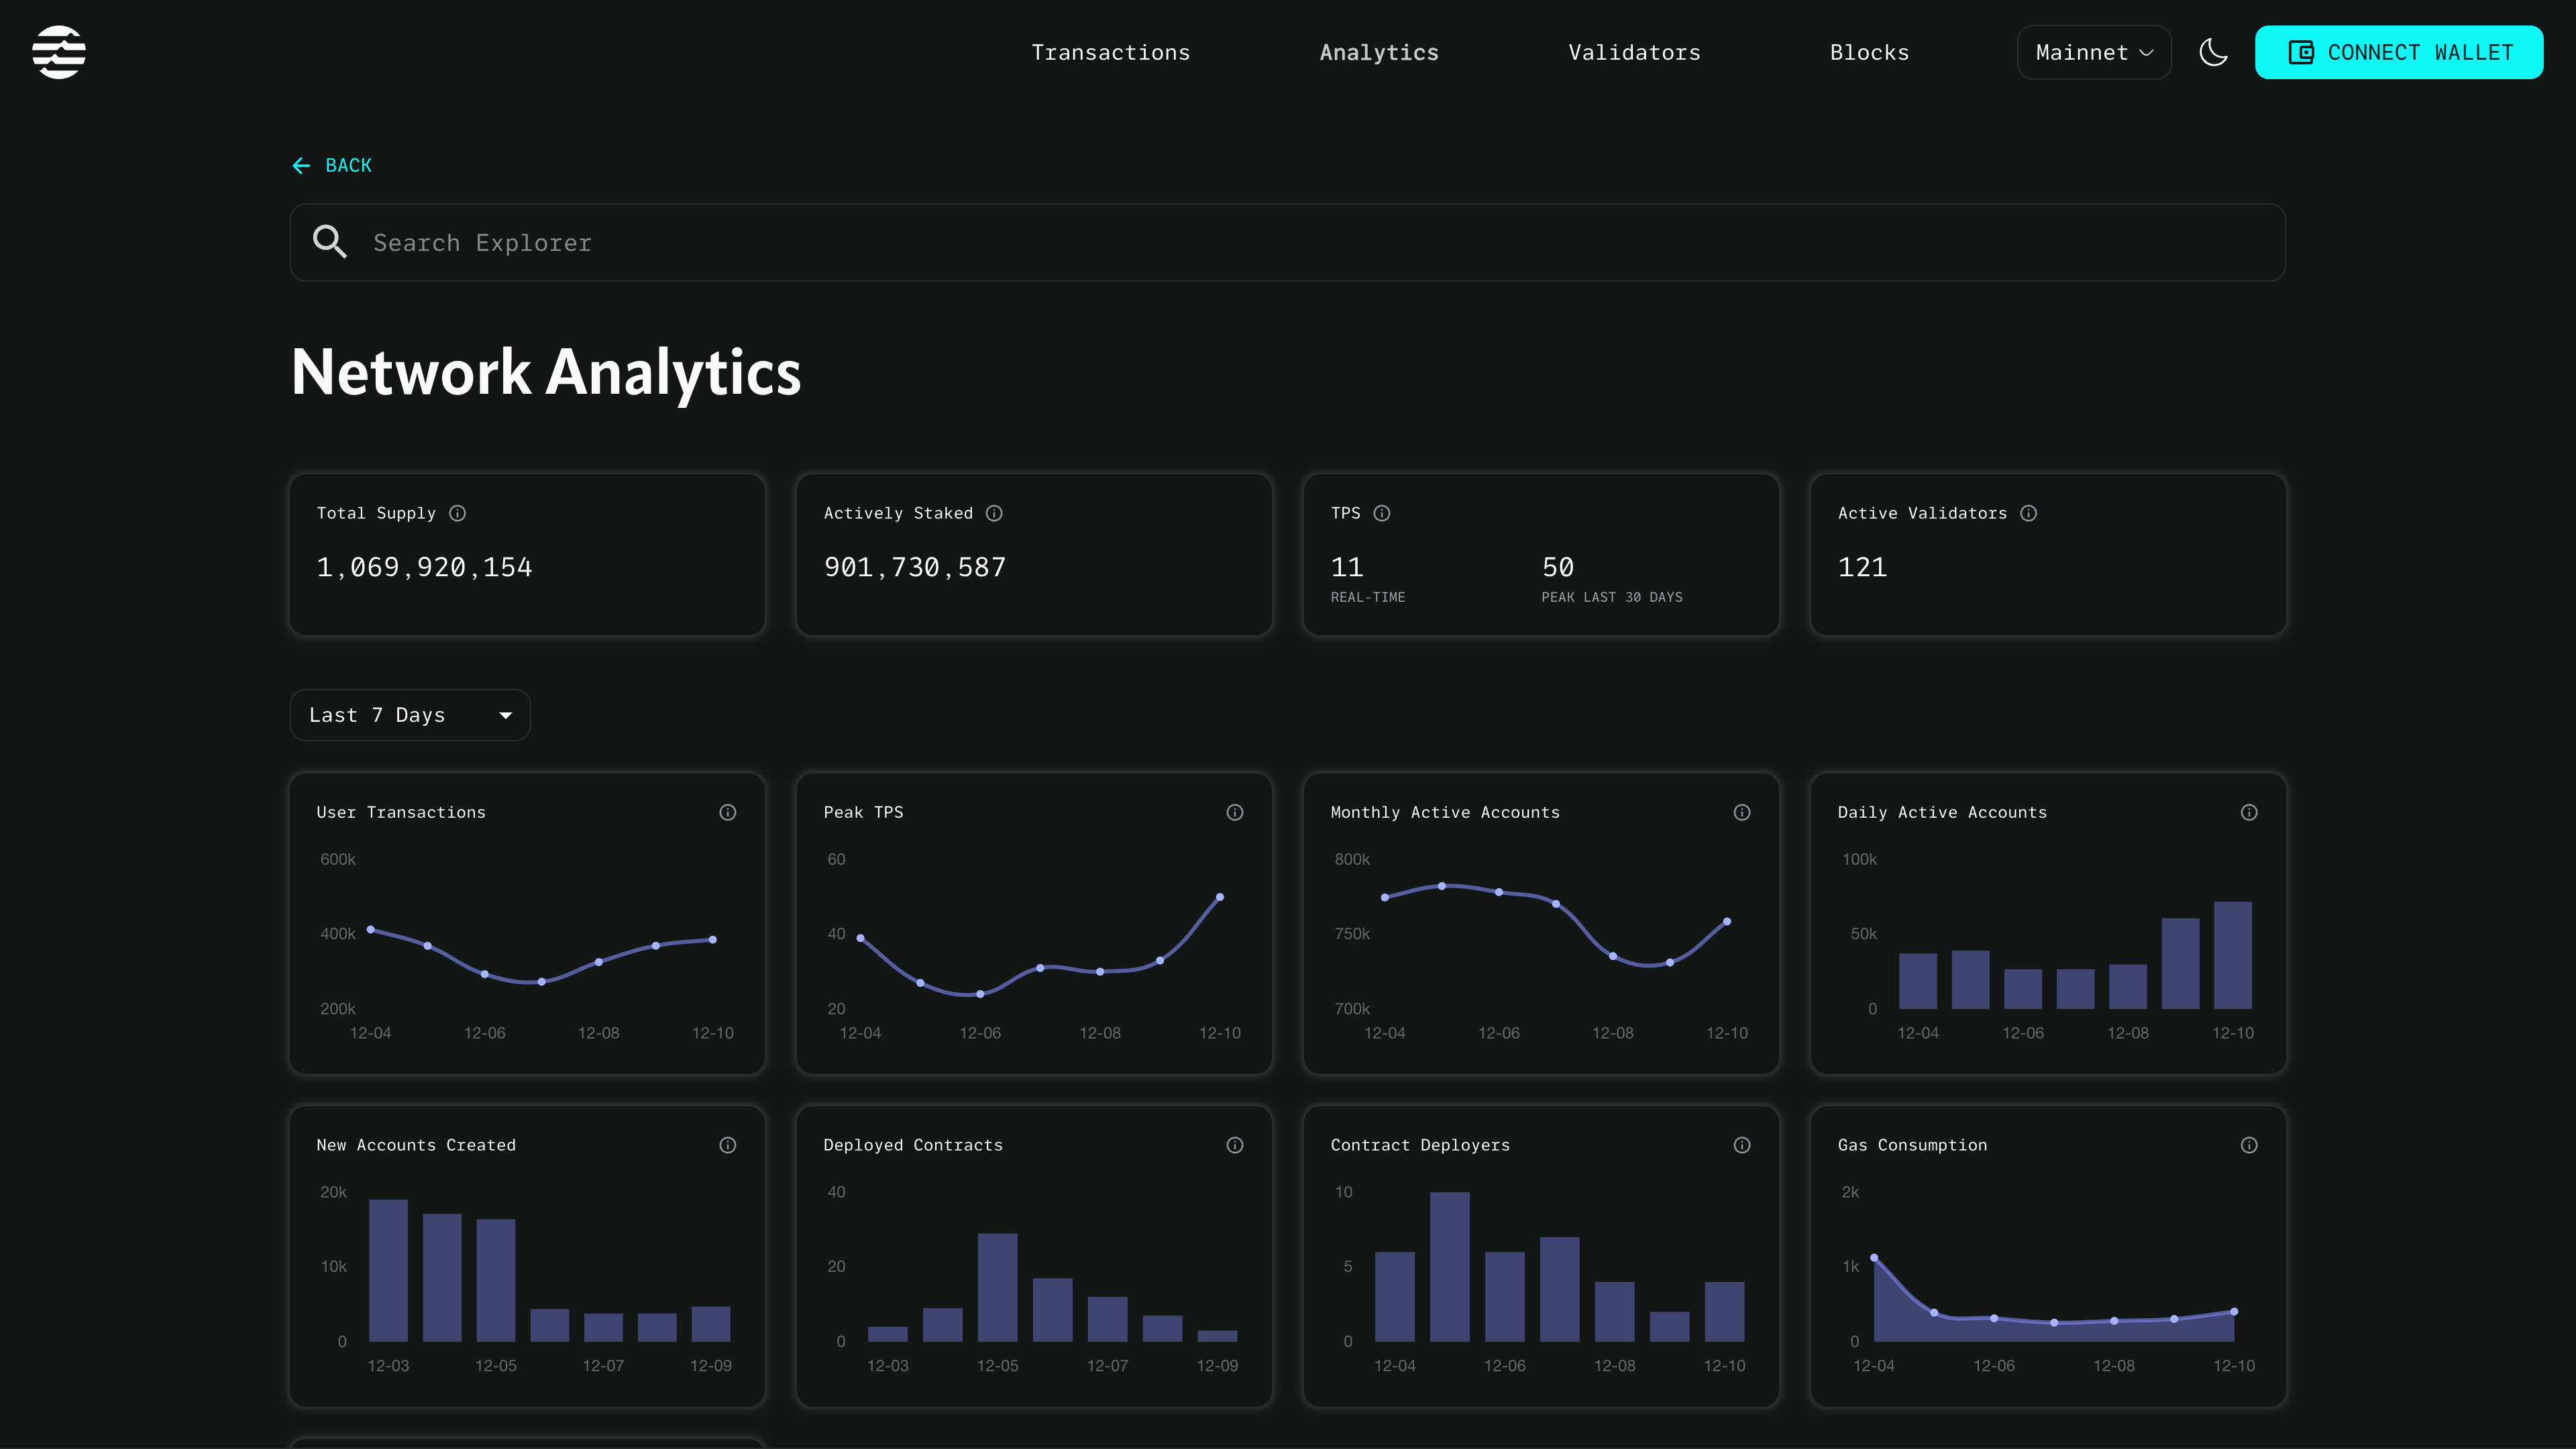Screen dimensions: 2576x1449
Task: Go back using the BACK link
Action: tap(332, 165)
